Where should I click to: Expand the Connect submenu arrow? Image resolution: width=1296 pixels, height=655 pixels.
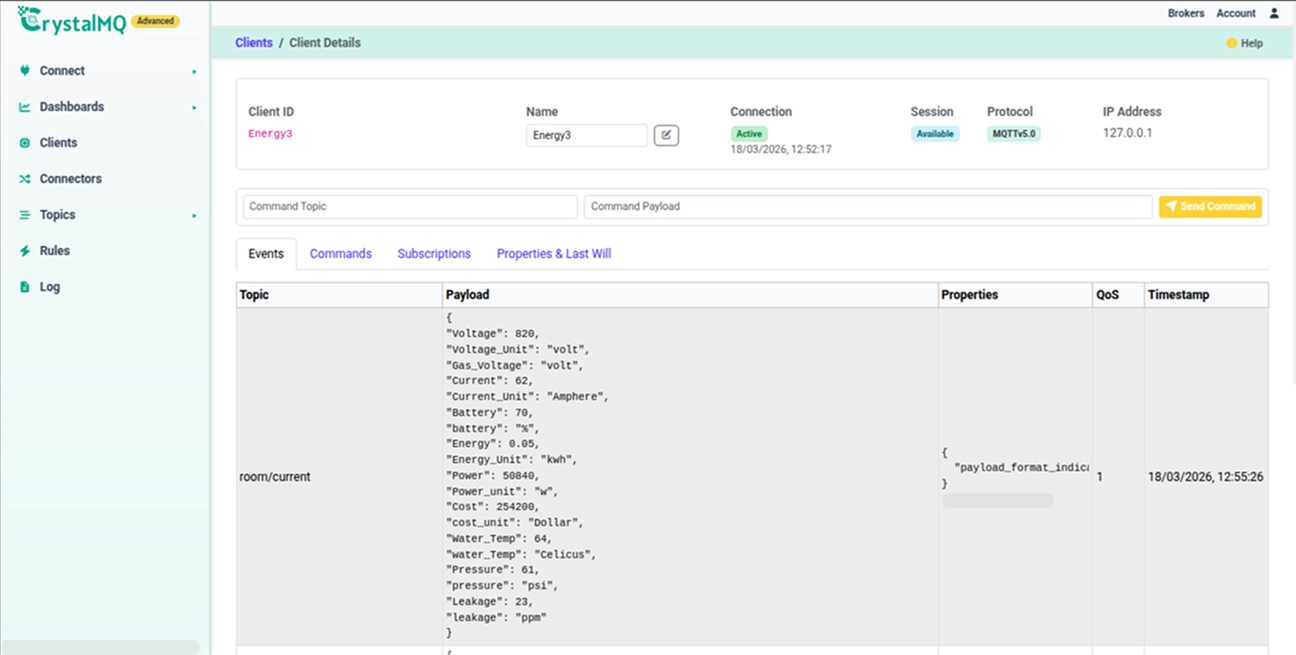click(195, 72)
